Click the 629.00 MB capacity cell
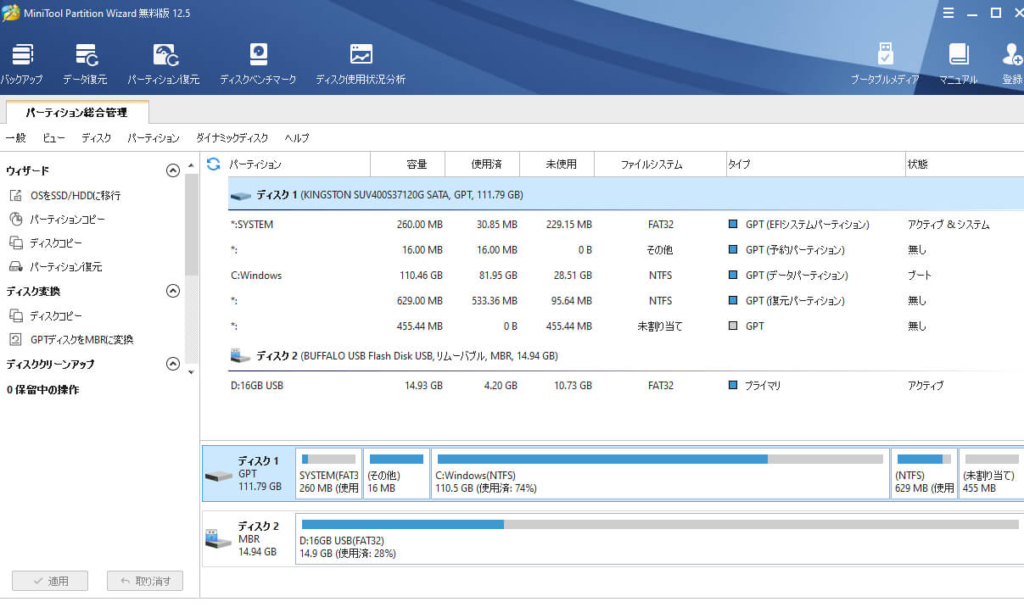Image resolution: width=1024 pixels, height=613 pixels. coord(419,301)
